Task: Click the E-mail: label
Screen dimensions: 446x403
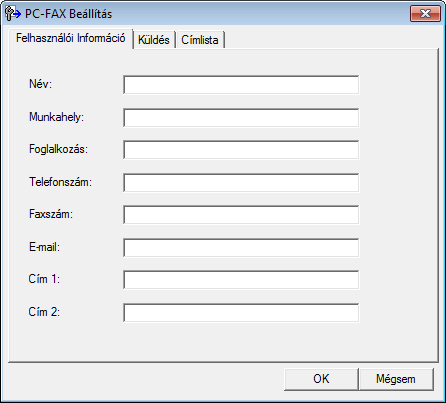Action: [44, 247]
